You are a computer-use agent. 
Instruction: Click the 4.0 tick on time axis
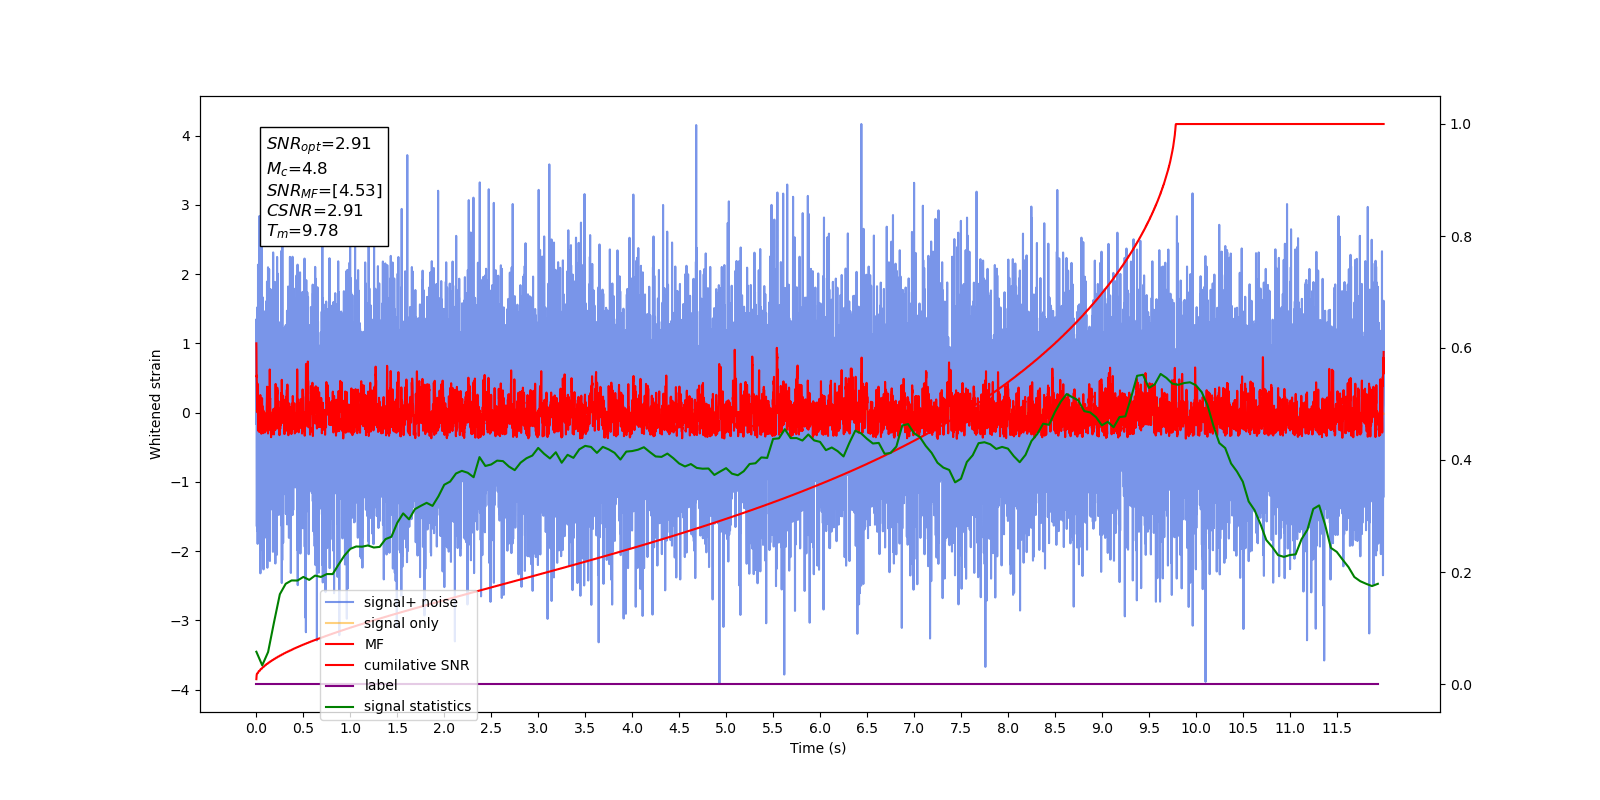coord(632,728)
